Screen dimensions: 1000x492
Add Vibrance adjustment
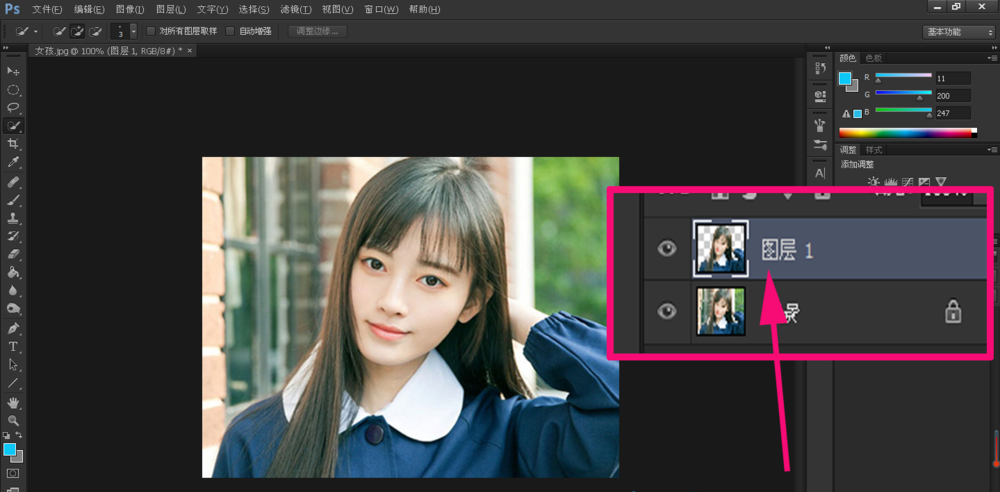pos(941,182)
